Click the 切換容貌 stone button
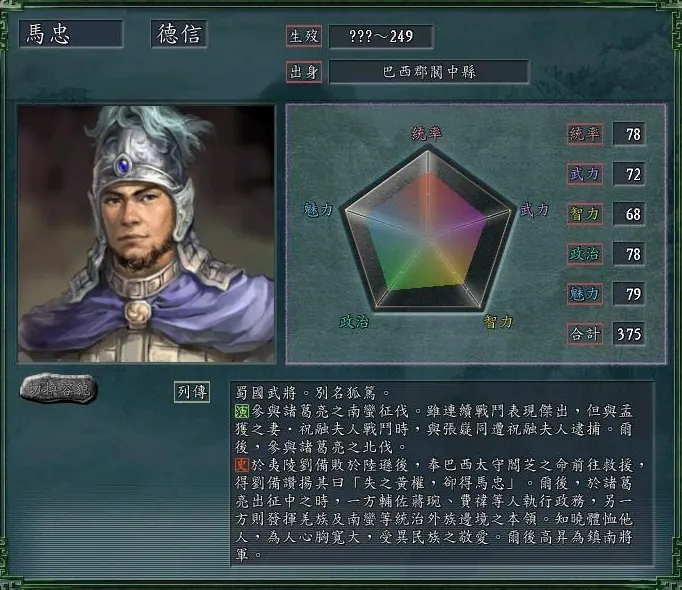The image size is (682, 590). 58,388
